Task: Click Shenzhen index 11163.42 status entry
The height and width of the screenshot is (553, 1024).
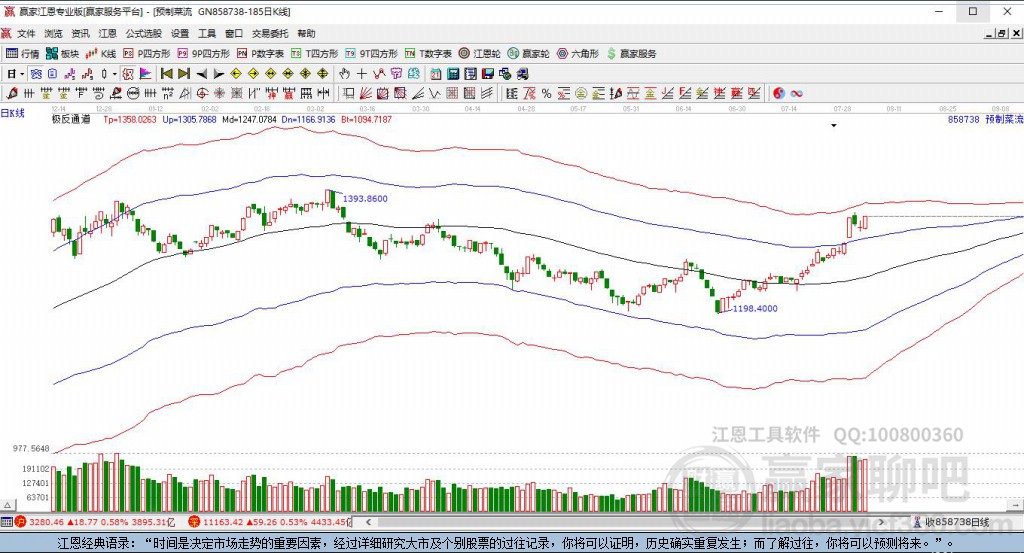Action: tap(270, 522)
